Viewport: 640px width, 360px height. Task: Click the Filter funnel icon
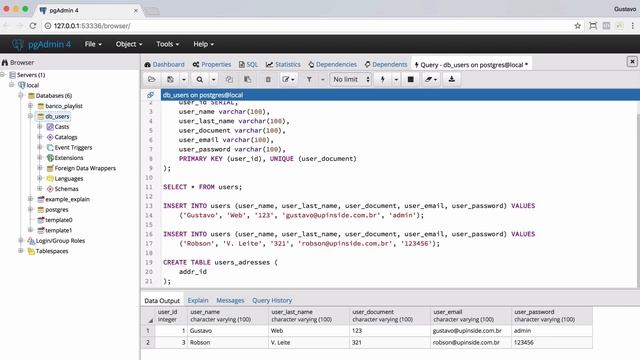point(309,79)
